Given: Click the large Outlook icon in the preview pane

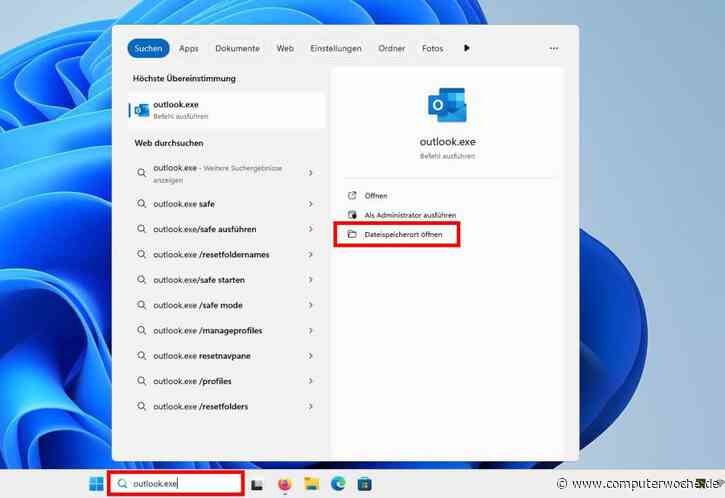Looking at the screenshot, I should [447, 105].
